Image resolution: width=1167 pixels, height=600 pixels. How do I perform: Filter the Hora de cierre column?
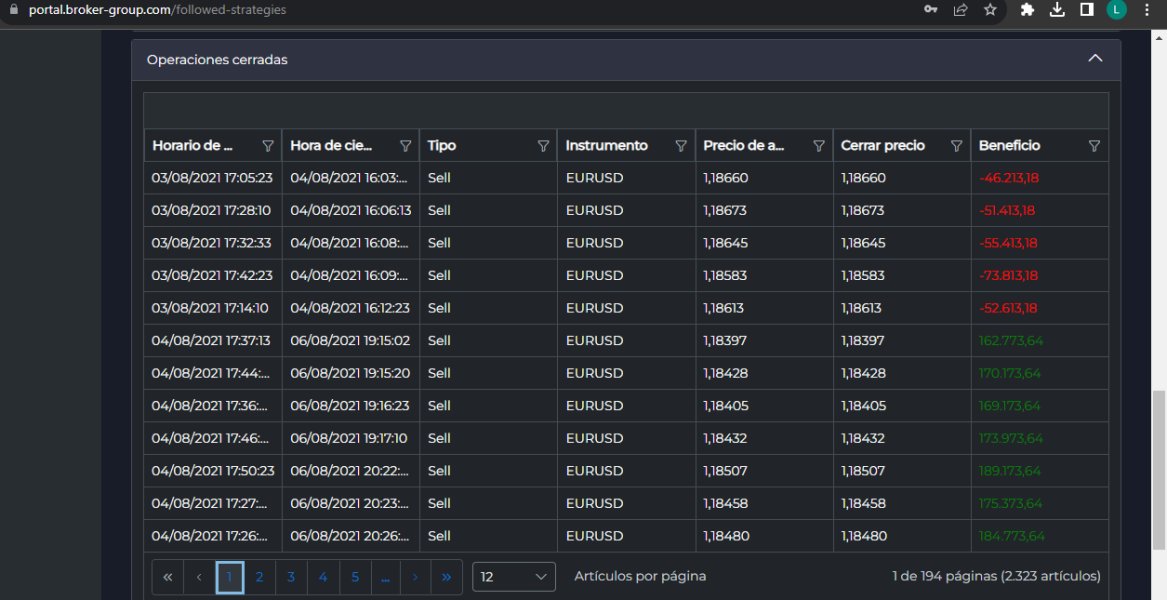click(x=405, y=146)
